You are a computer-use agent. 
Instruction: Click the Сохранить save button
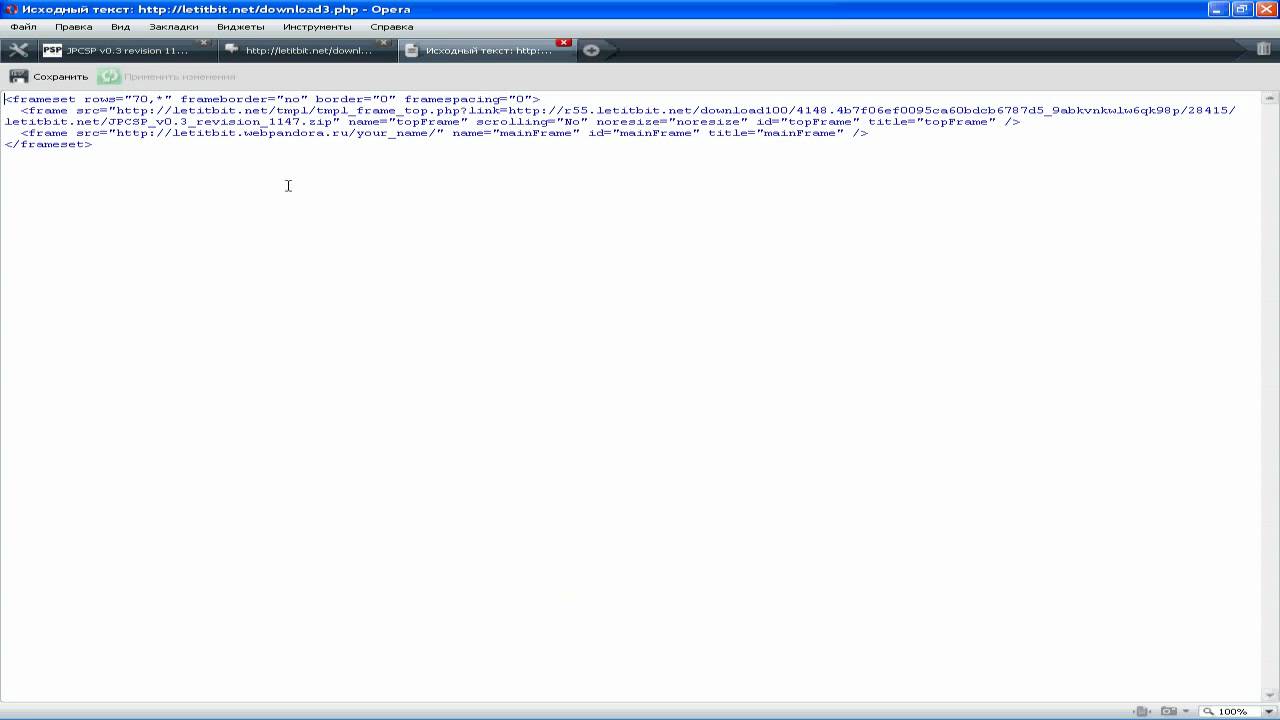(x=49, y=76)
